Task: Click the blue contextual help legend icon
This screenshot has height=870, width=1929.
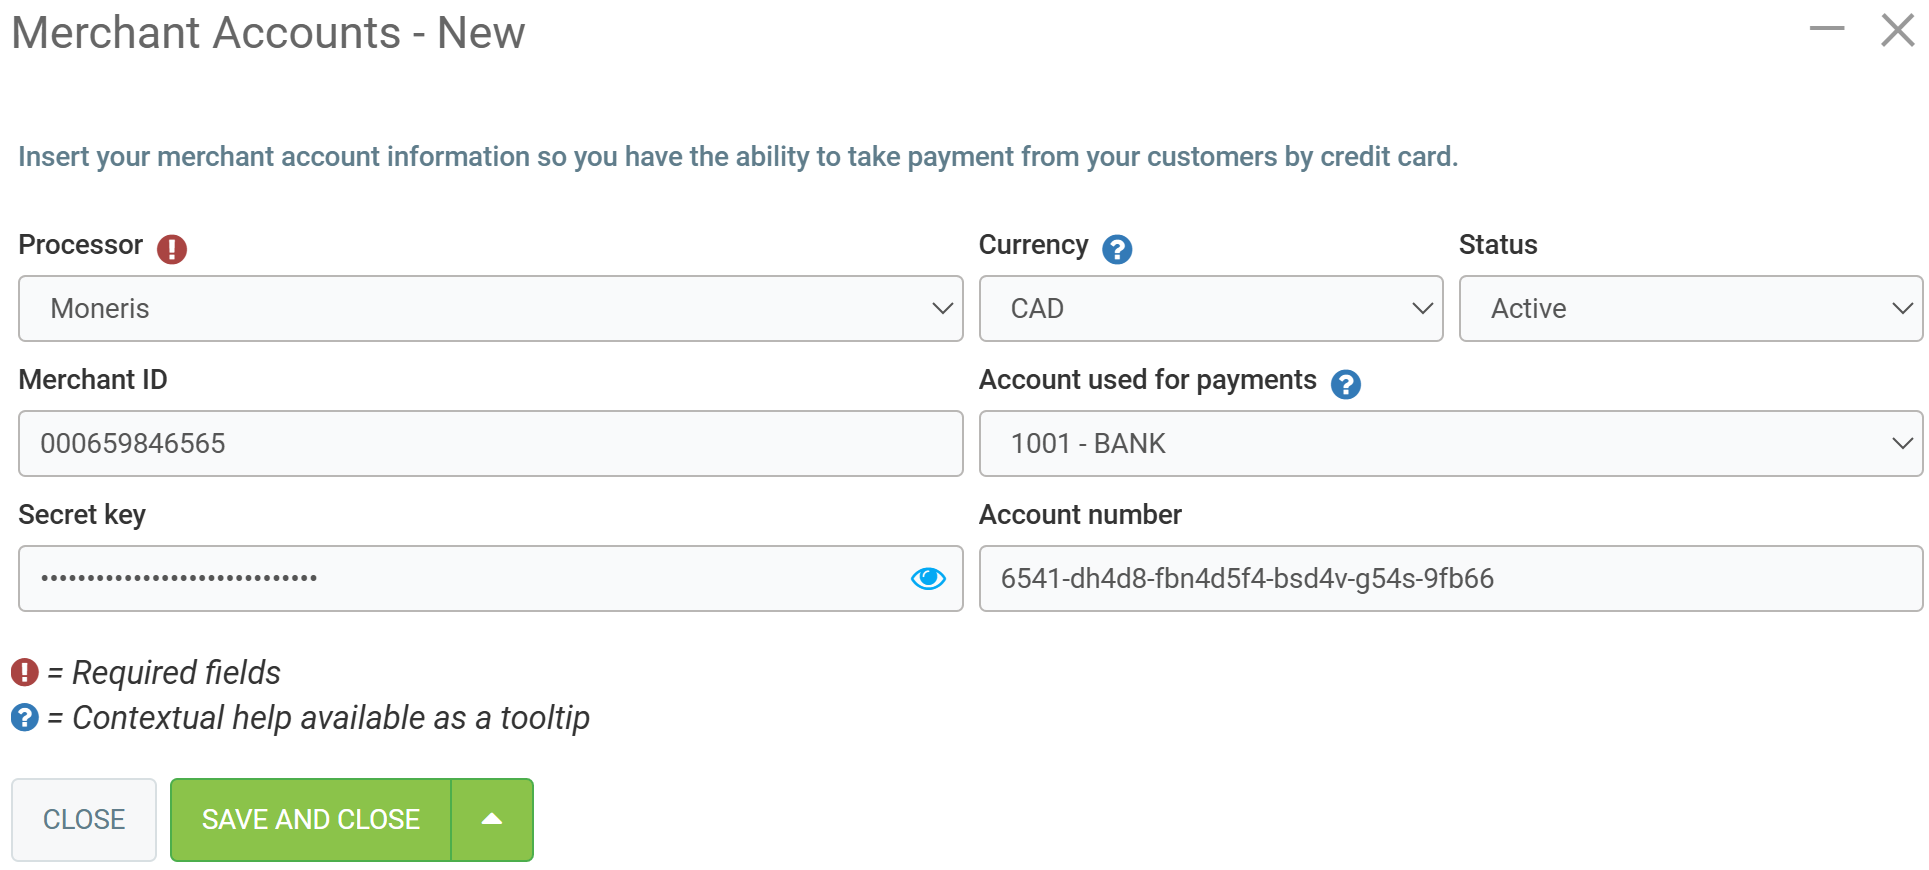Action: (25, 717)
